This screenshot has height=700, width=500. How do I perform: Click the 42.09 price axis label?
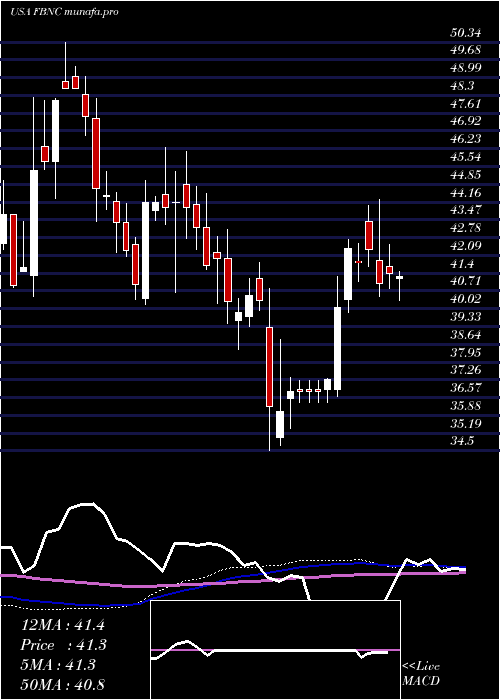(x=464, y=246)
